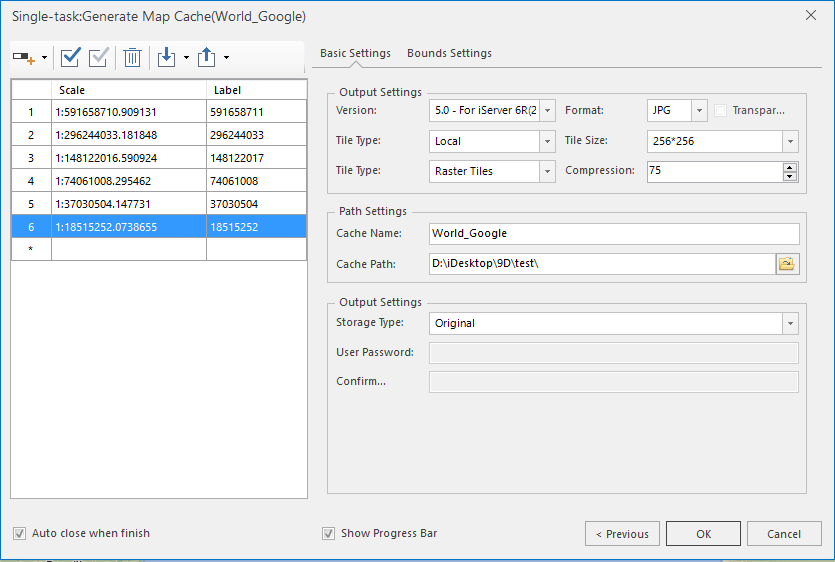Switch to Bounds Settings tab

pos(449,53)
